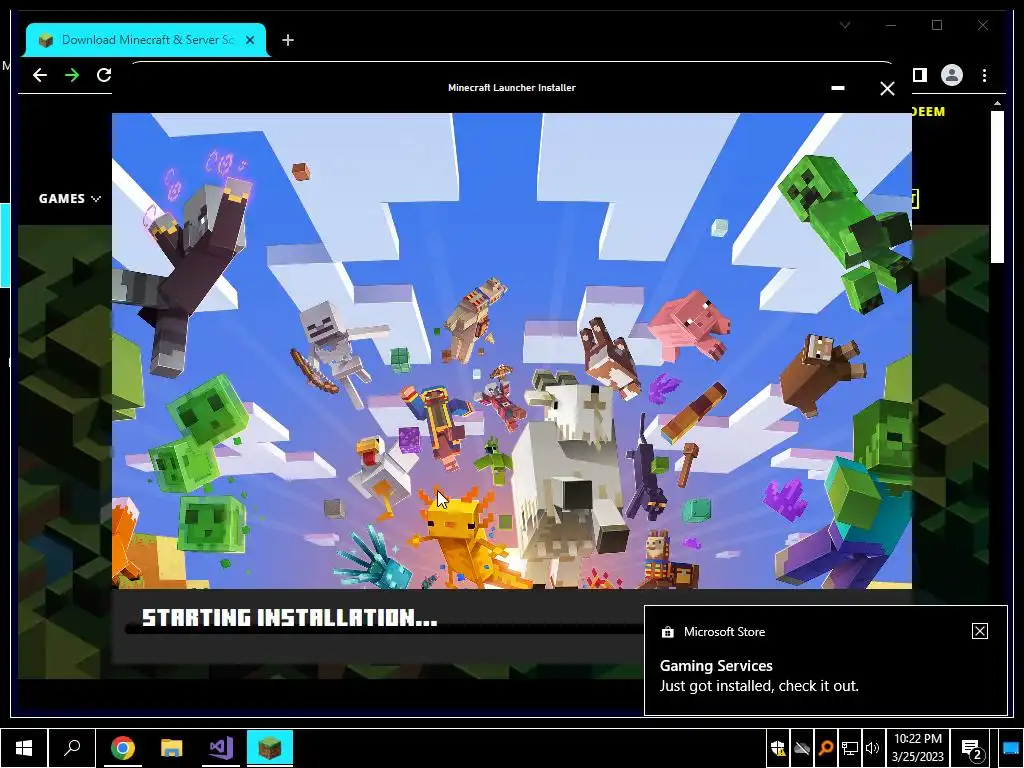Viewport: 1024px width, 768px height.
Task: Click the webpage vertical scrollbar thumb
Action: 997,187
